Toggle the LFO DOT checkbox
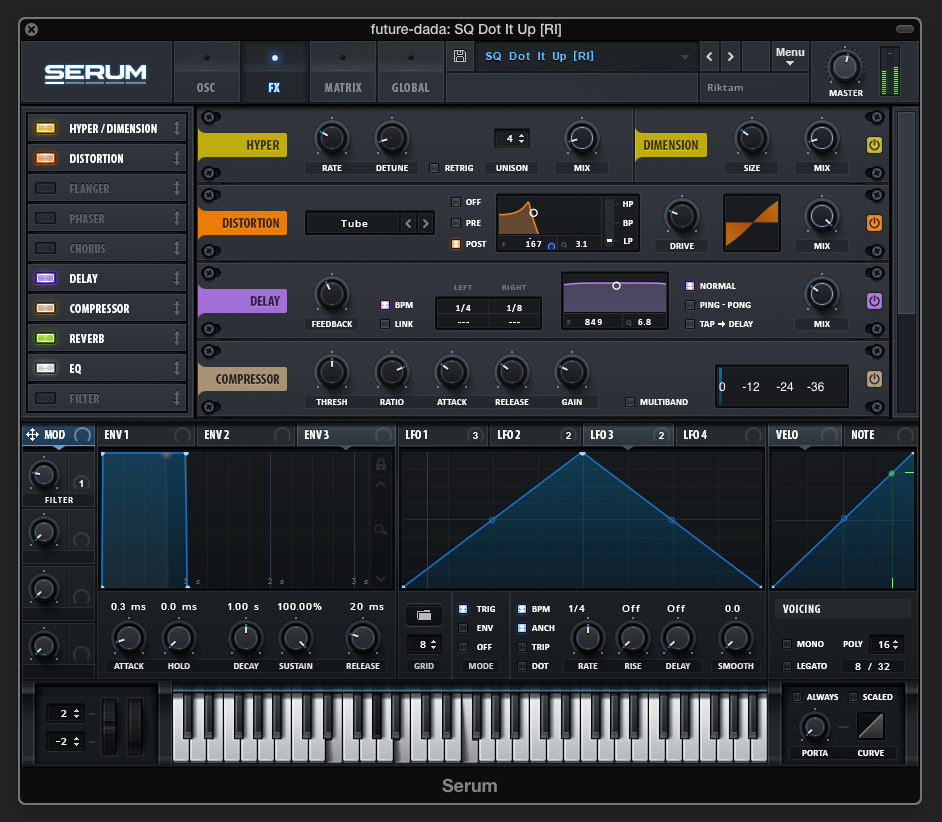The image size is (942, 822). [521, 666]
